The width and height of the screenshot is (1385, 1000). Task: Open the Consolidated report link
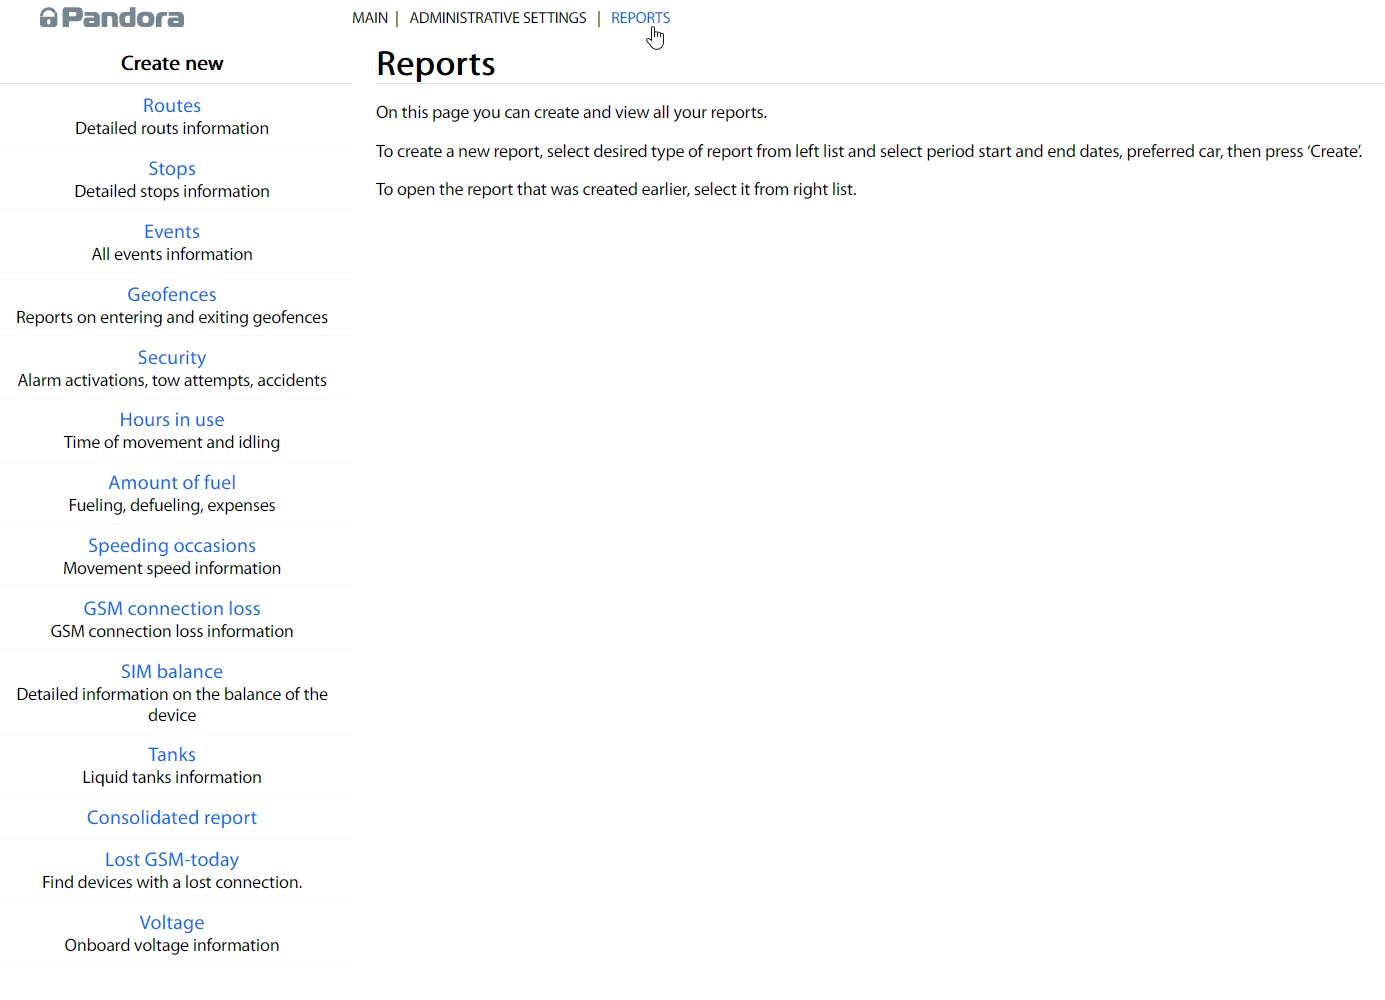172,817
